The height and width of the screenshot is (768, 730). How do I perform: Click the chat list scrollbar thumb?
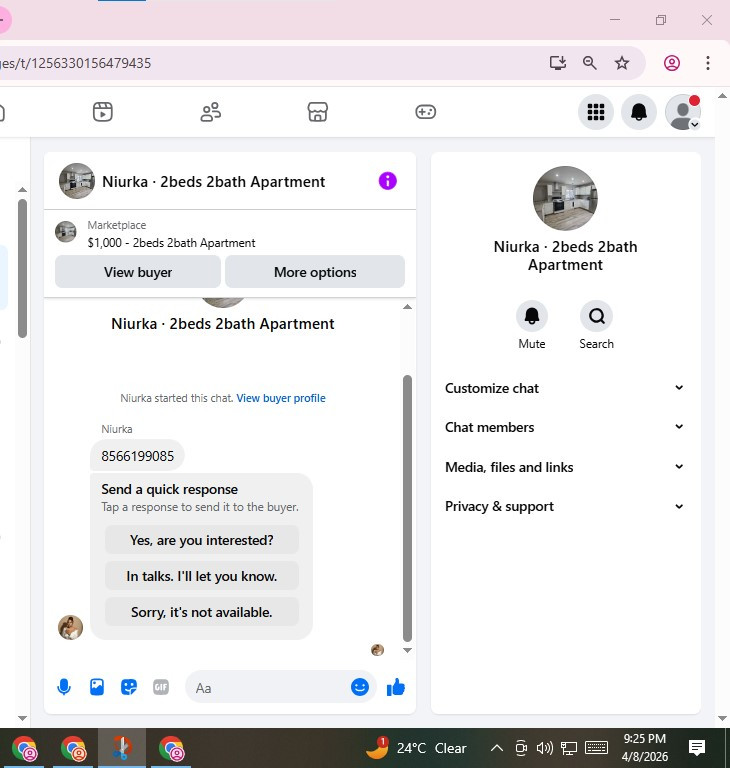[22, 268]
